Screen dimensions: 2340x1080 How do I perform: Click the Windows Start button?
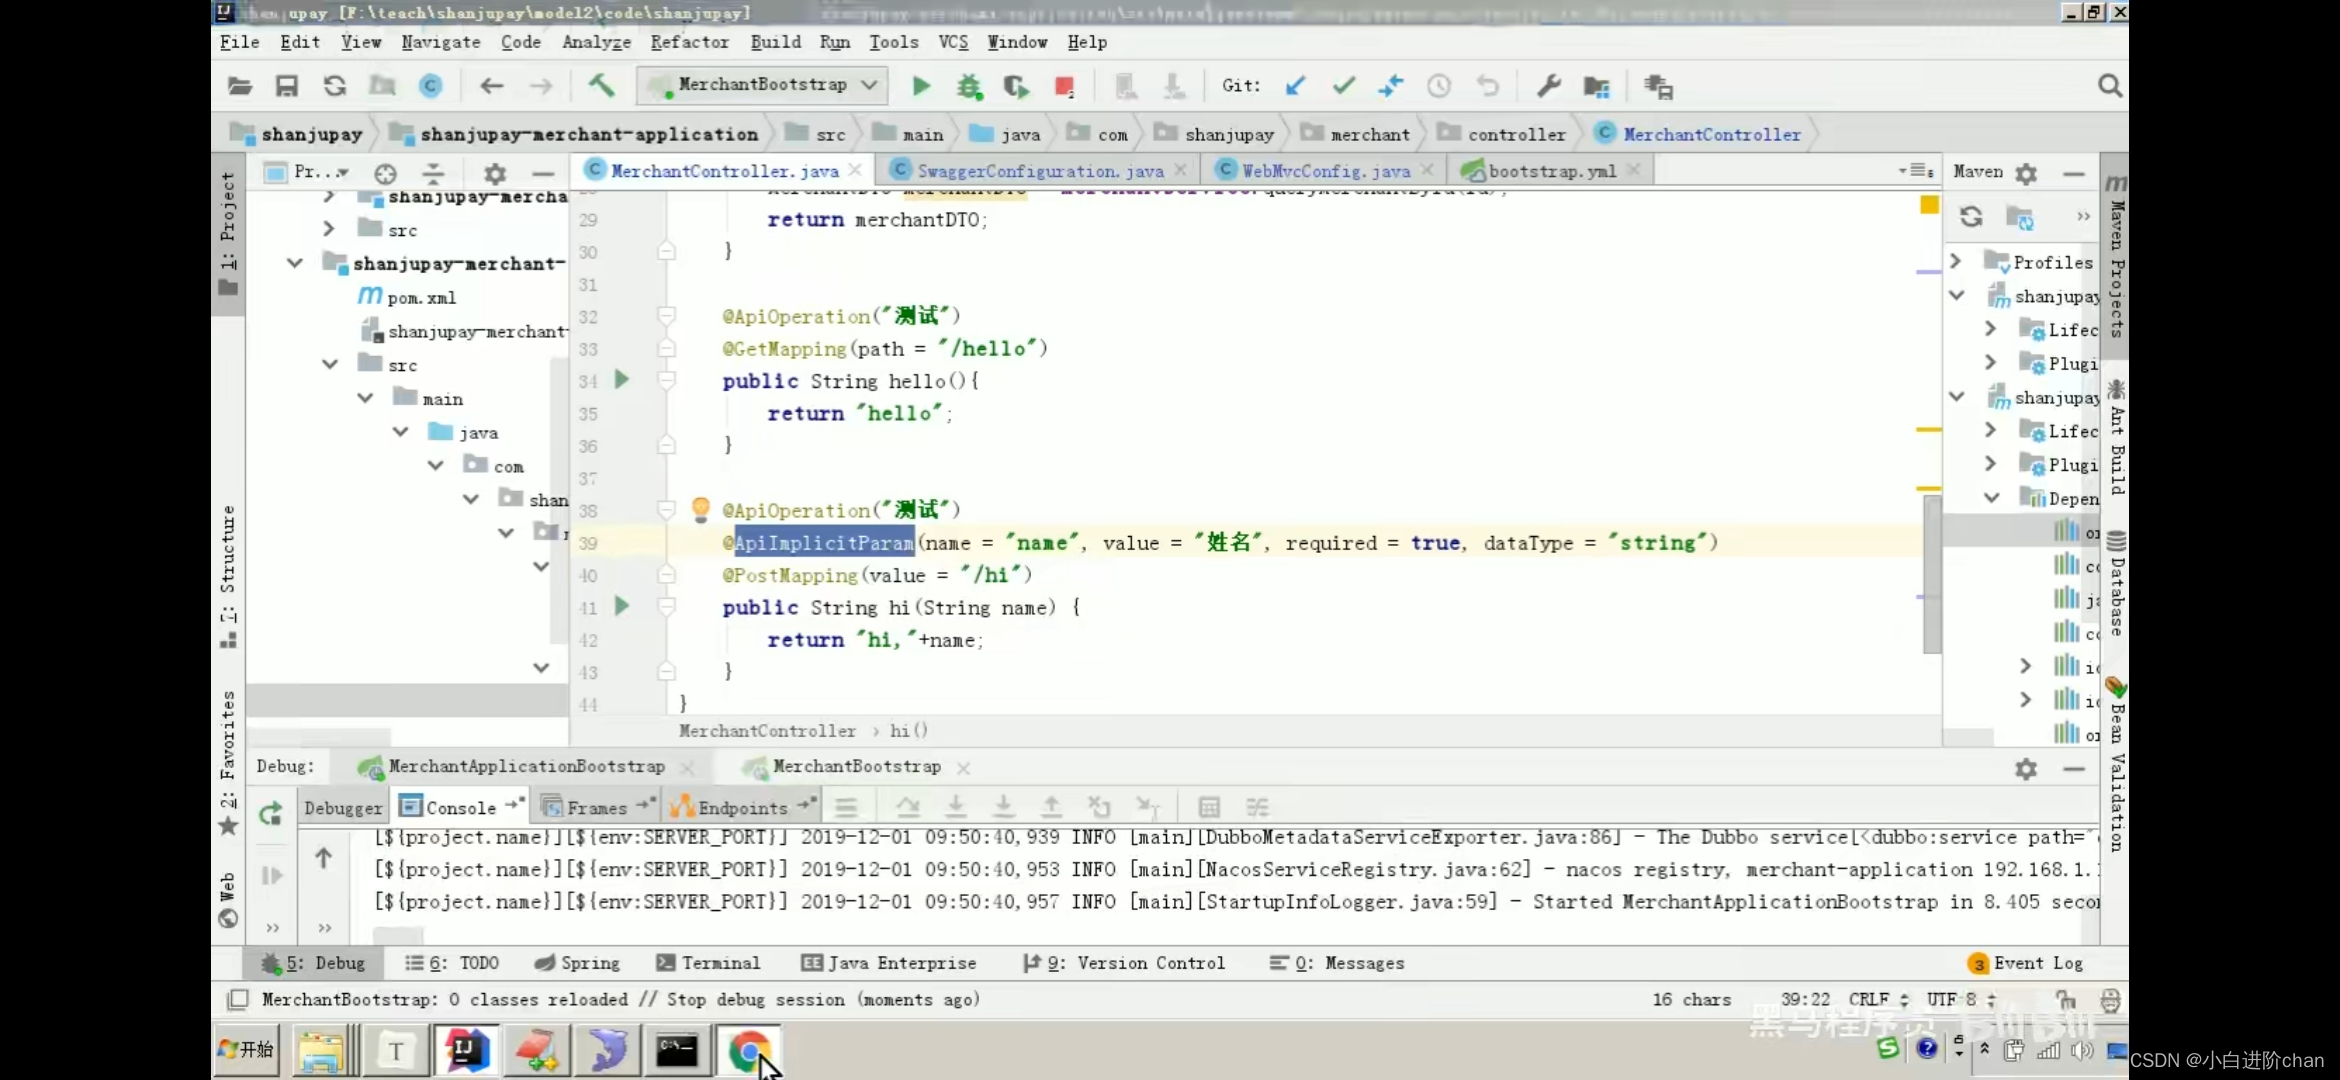[x=246, y=1050]
